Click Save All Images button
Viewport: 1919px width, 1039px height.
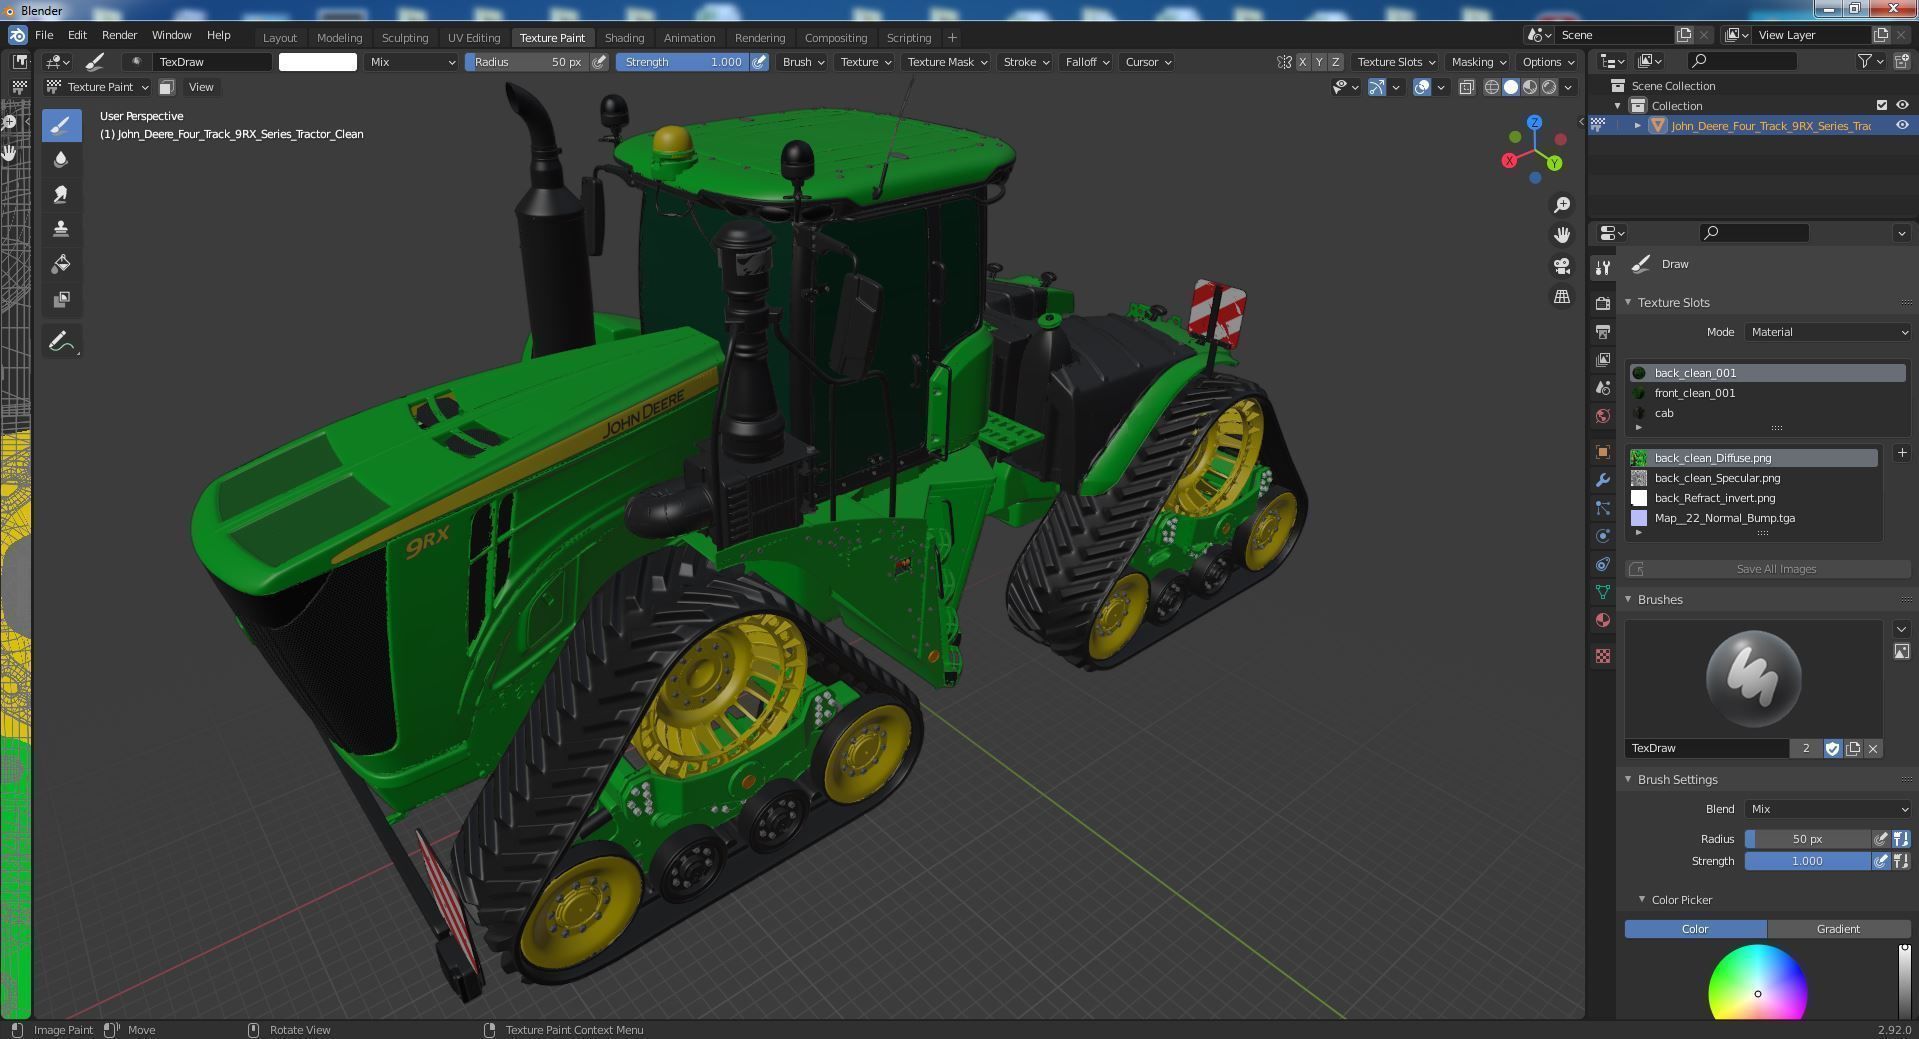coord(1767,569)
